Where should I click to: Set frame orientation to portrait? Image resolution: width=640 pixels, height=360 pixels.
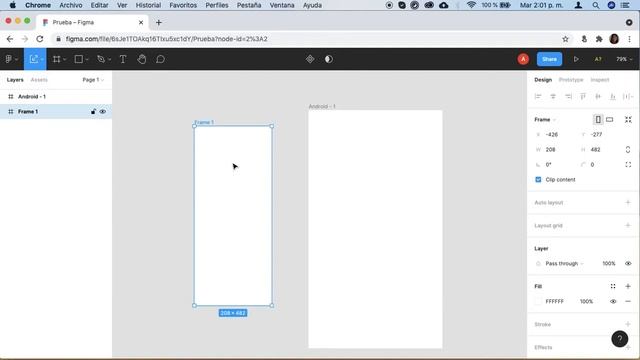598,120
